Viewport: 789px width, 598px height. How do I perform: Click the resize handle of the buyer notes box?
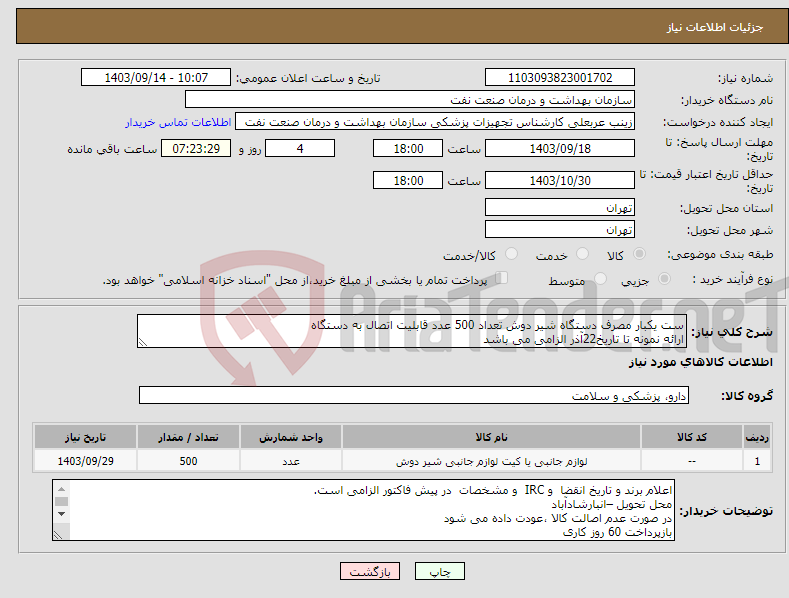(x=58, y=535)
